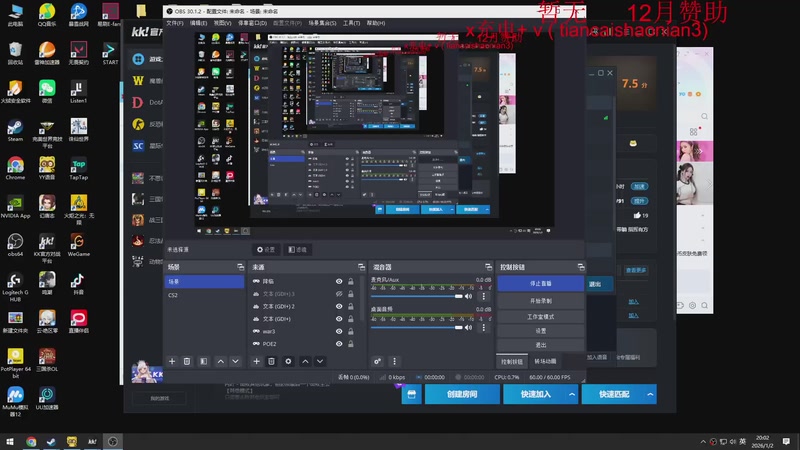Screen dimensions: 800x450
Task: Open three-dot options for 桌面音频 channel
Action: [484, 328]
